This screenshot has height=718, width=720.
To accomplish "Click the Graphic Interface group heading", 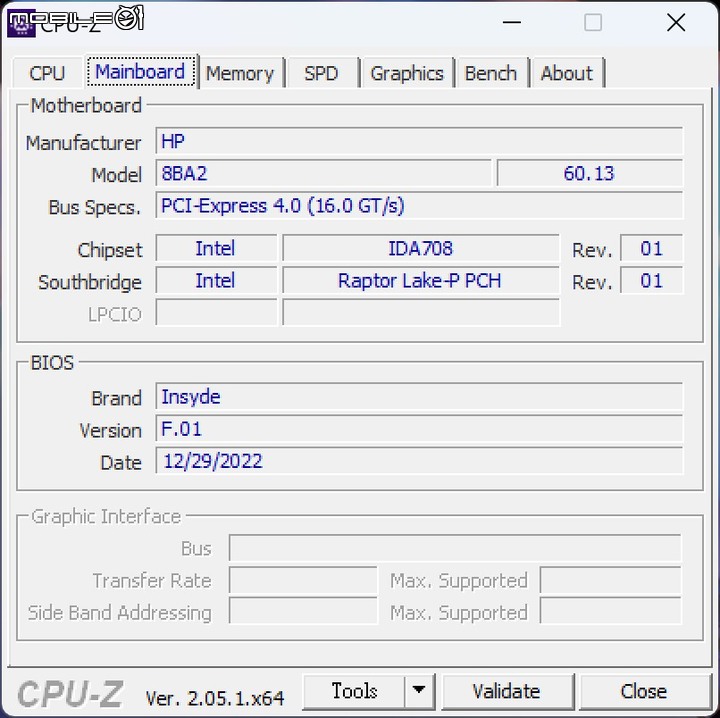I will 106,516.
